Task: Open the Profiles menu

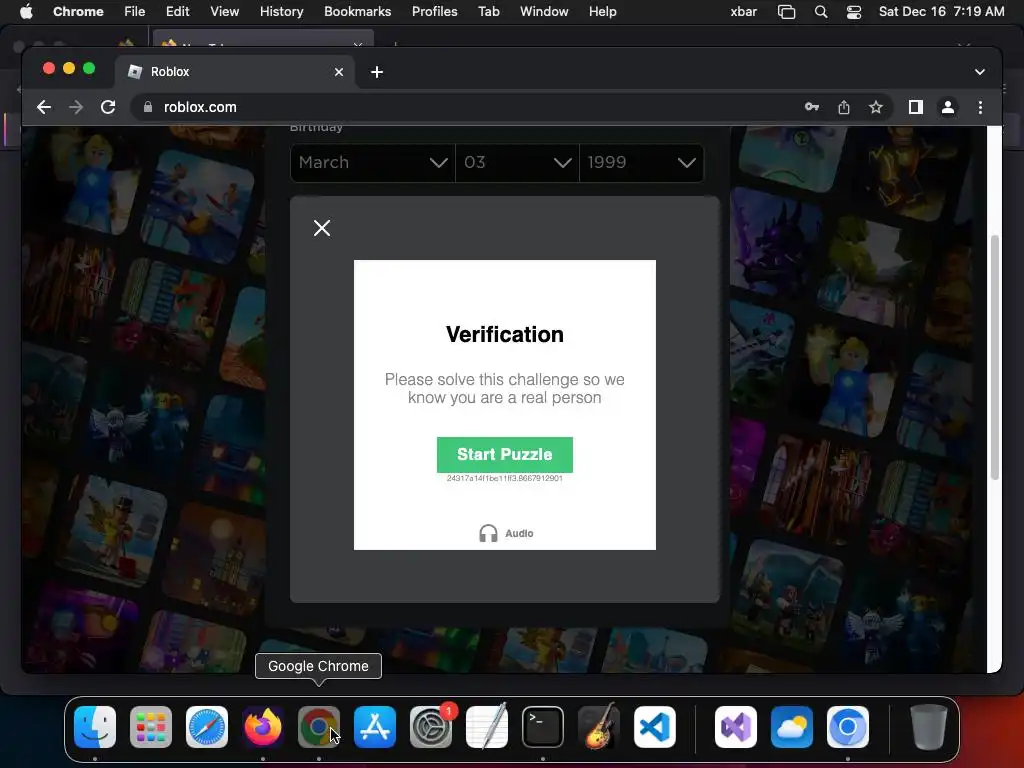Action: [x=434, y=11]
